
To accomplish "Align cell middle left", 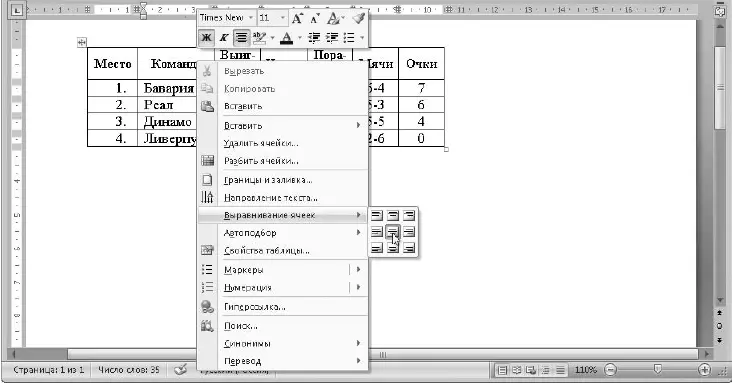I will coord(377,232).
